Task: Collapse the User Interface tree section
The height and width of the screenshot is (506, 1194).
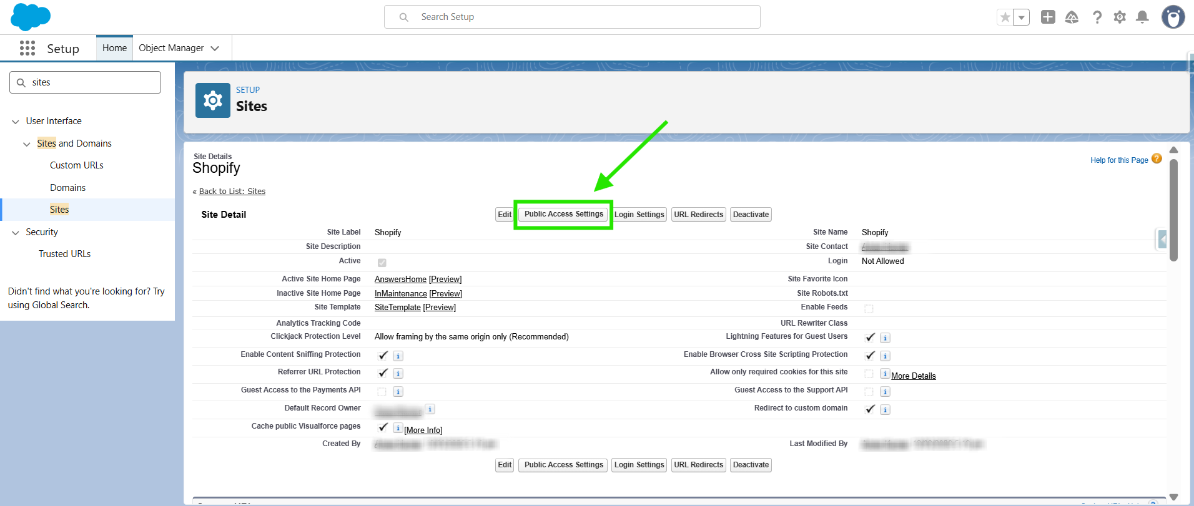Action: 16,121
